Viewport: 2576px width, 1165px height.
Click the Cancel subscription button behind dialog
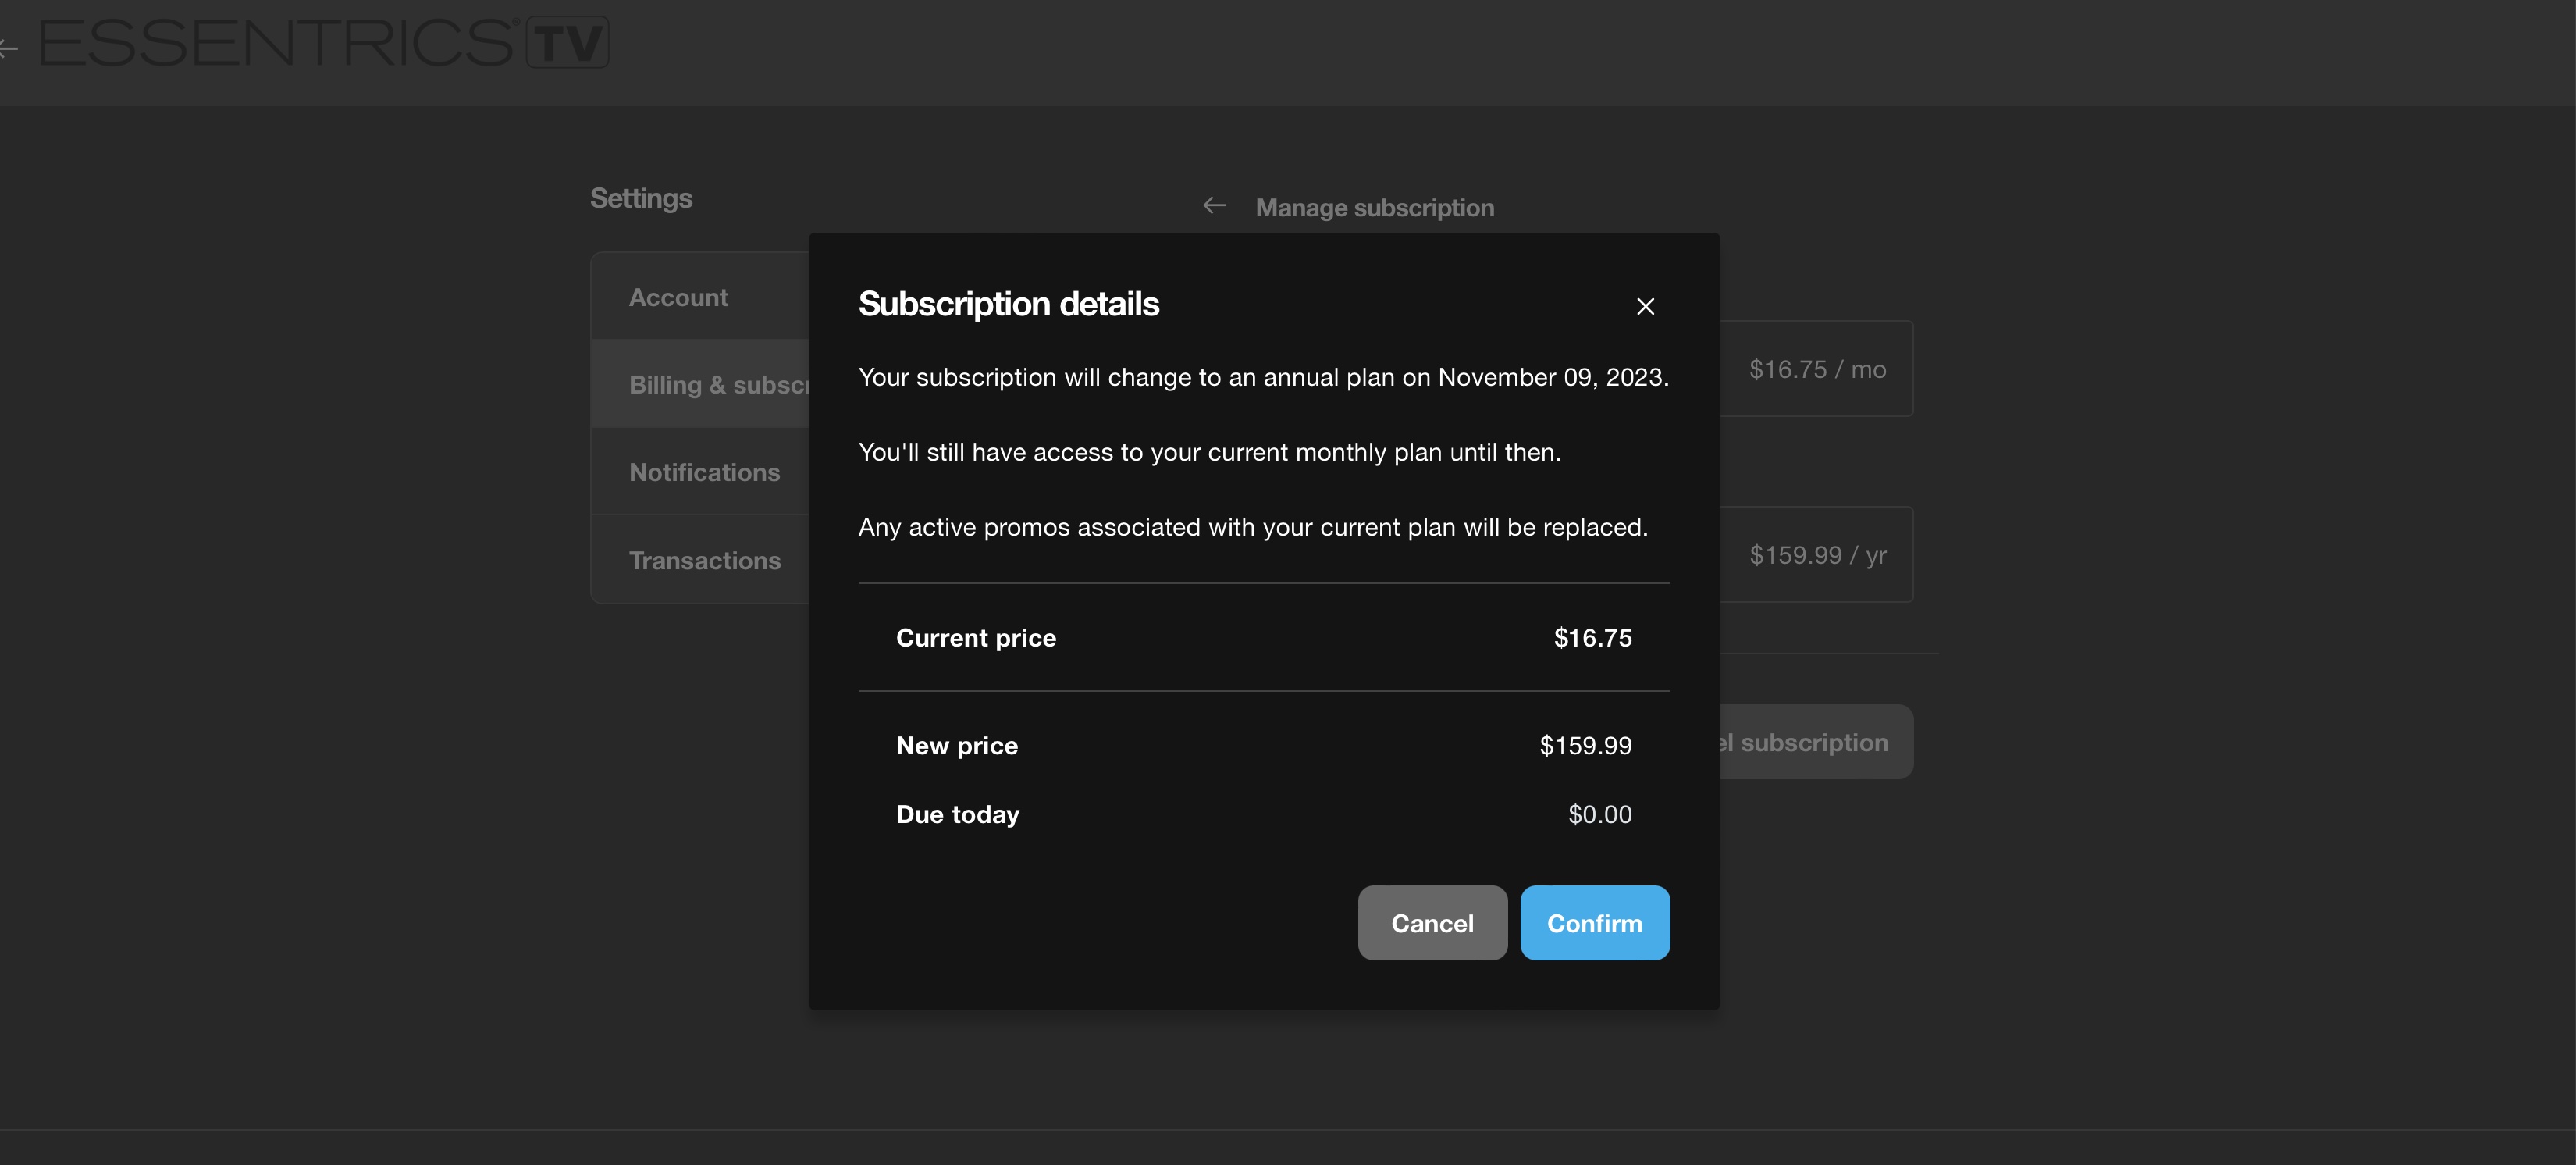(1816, 742)
